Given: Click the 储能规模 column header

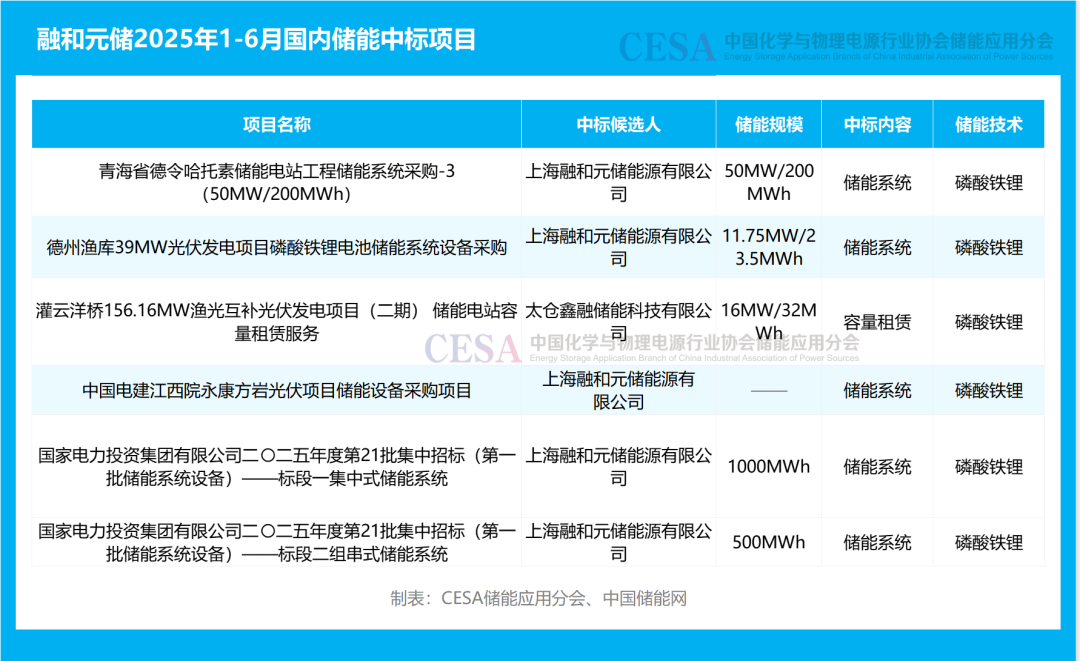Looking at the screenshot, I should [768, 125].
